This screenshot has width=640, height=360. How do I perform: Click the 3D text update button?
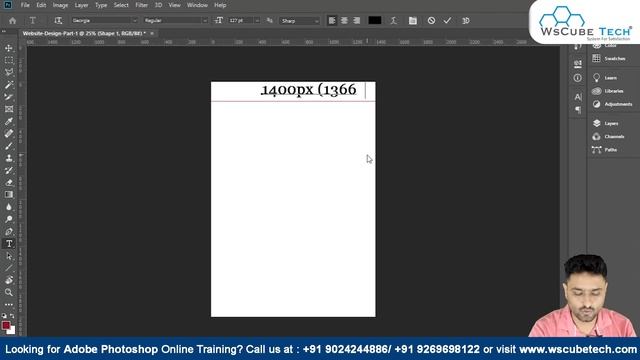pos(466,20)
